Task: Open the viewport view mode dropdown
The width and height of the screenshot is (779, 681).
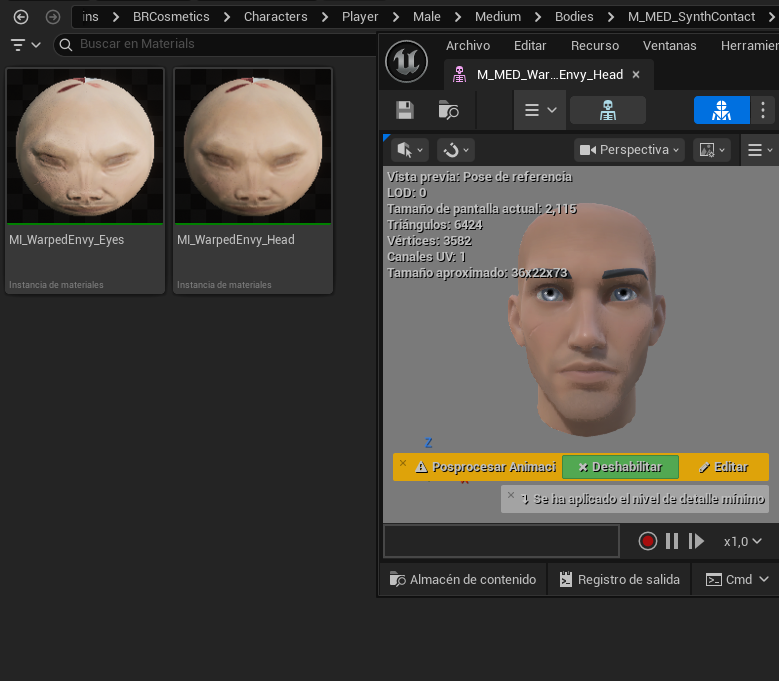Action: pos(711,150)
